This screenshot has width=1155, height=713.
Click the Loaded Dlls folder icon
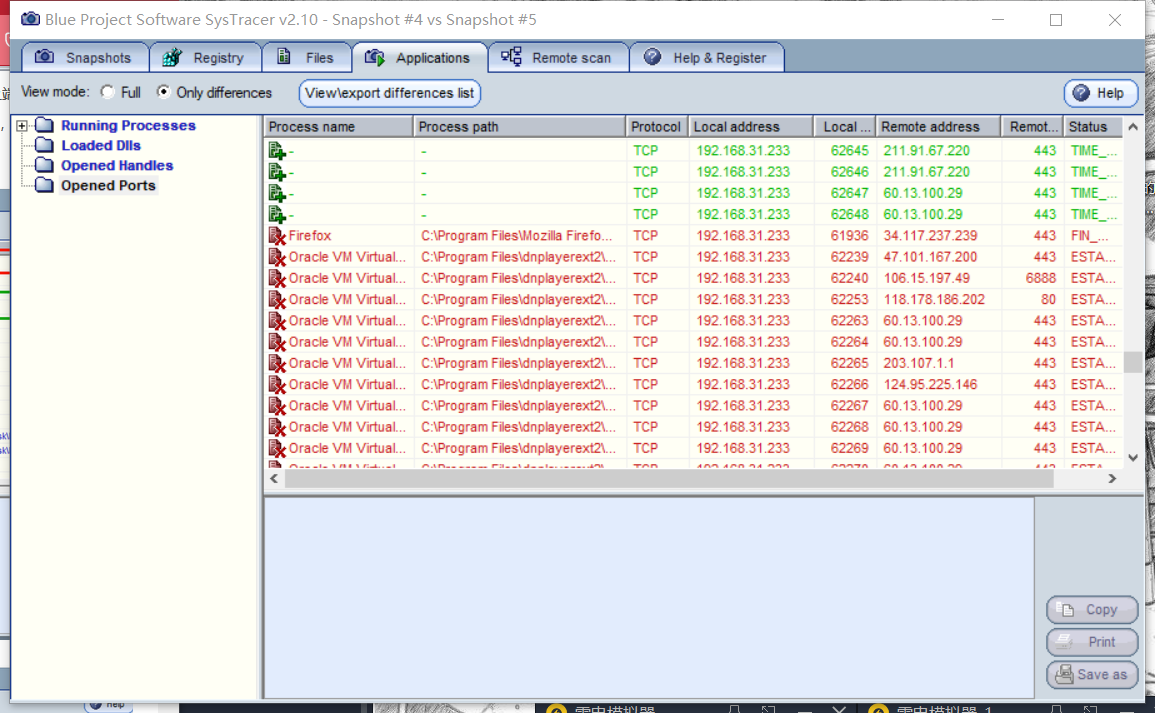point(44,145)
